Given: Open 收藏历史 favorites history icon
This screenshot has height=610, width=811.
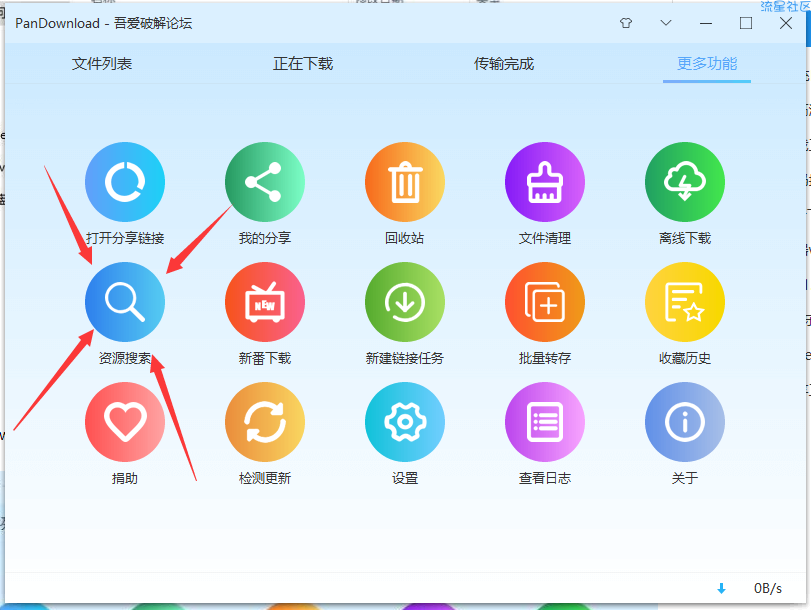Looking at the screenshot, I should (685, 302).
